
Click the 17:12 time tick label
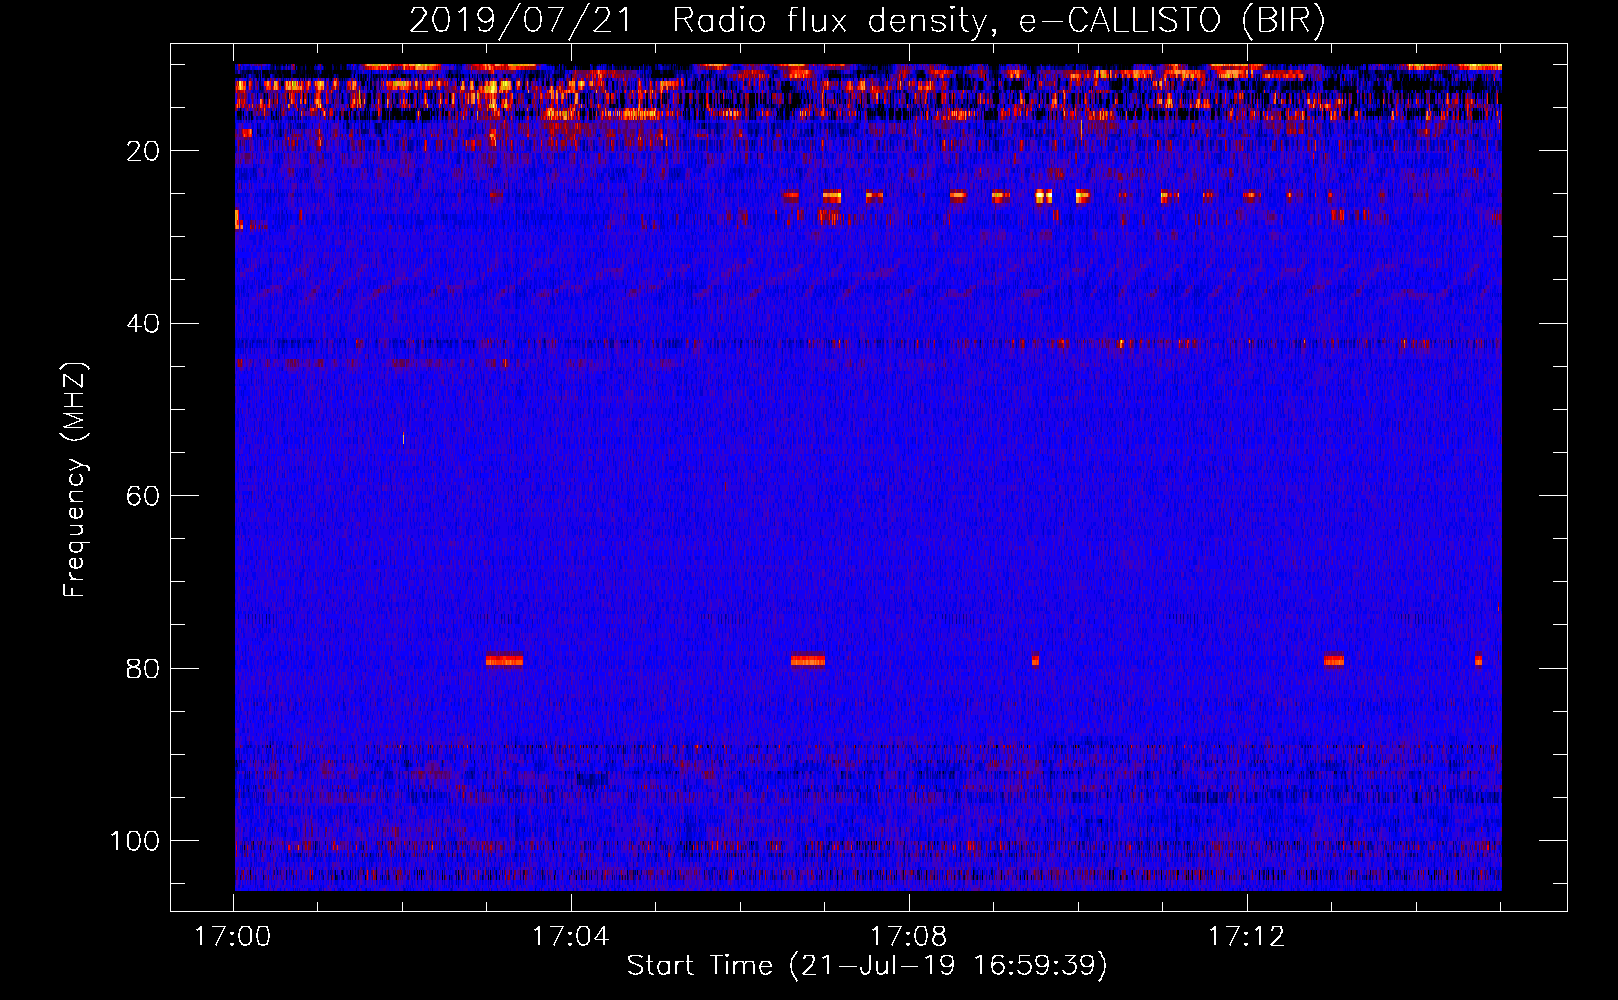[x=1246, y=937]
